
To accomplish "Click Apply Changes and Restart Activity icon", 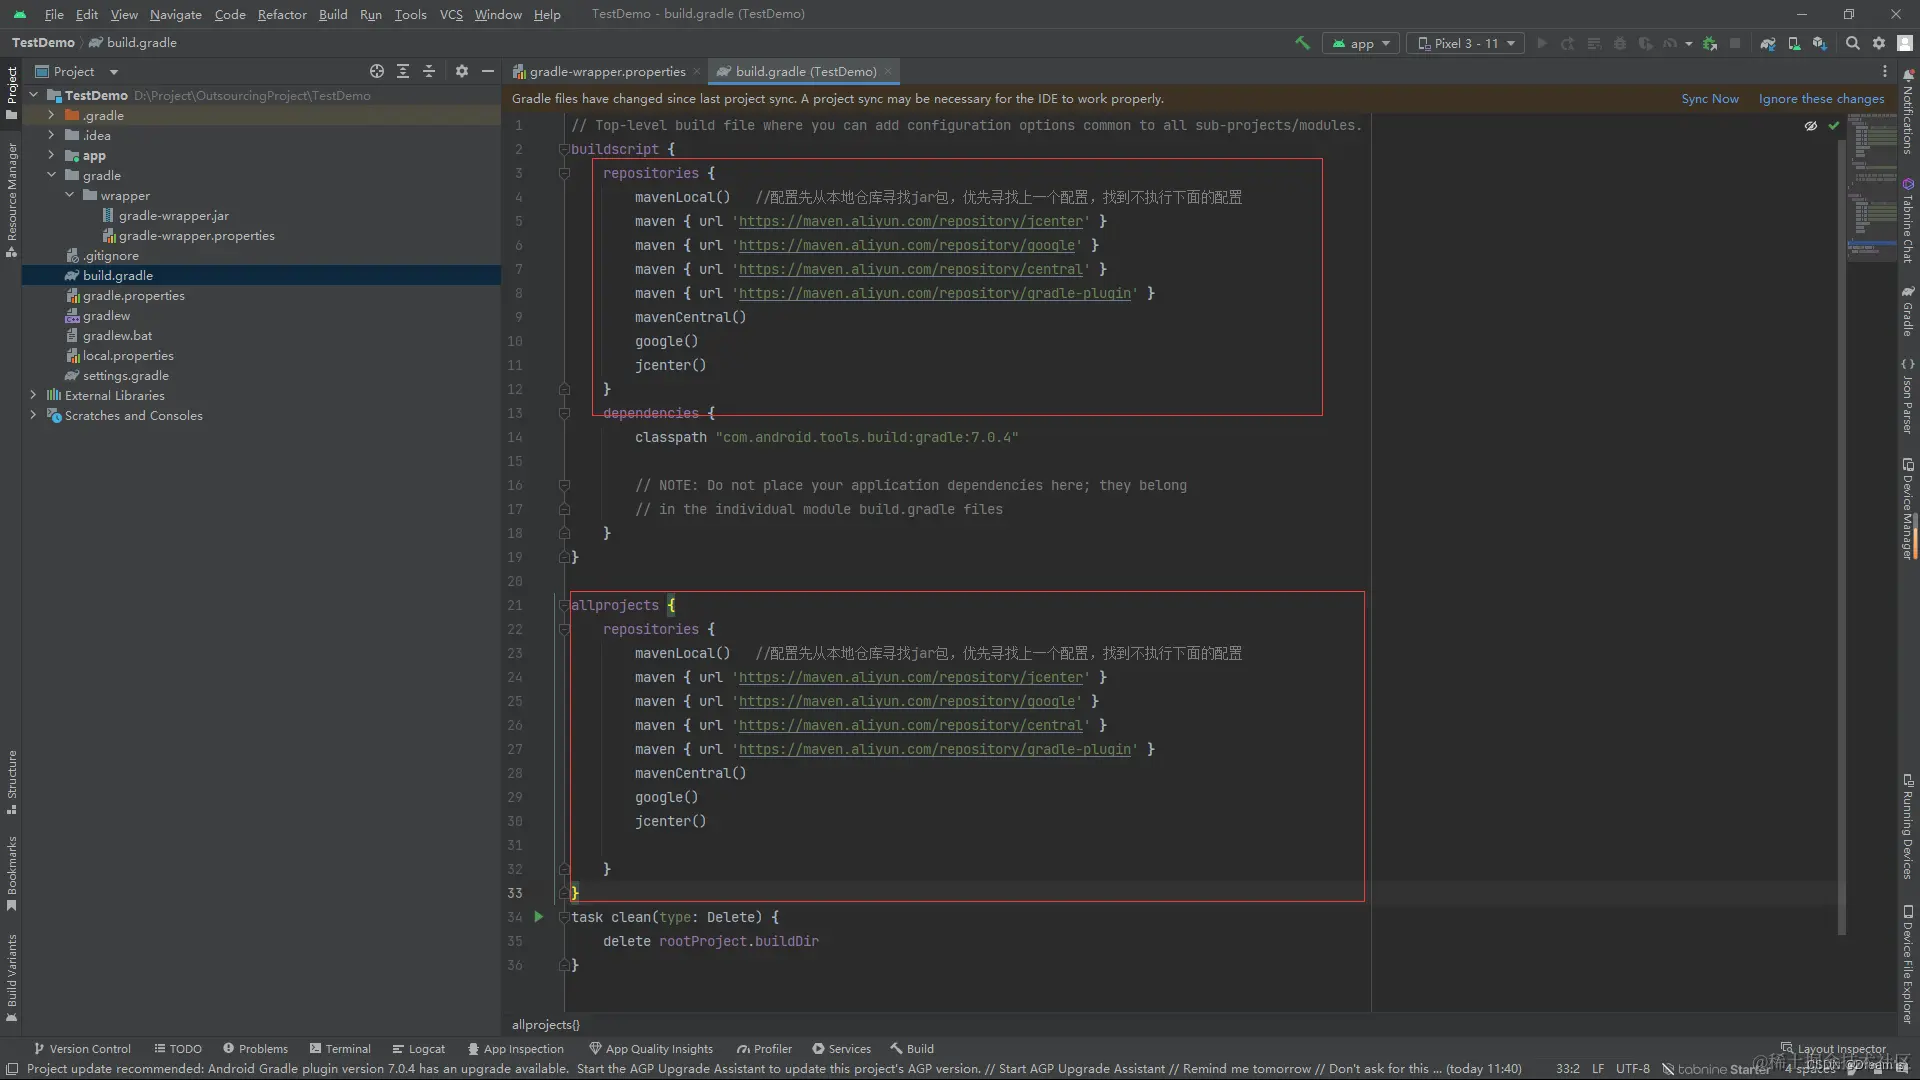I will (1568, 43).
